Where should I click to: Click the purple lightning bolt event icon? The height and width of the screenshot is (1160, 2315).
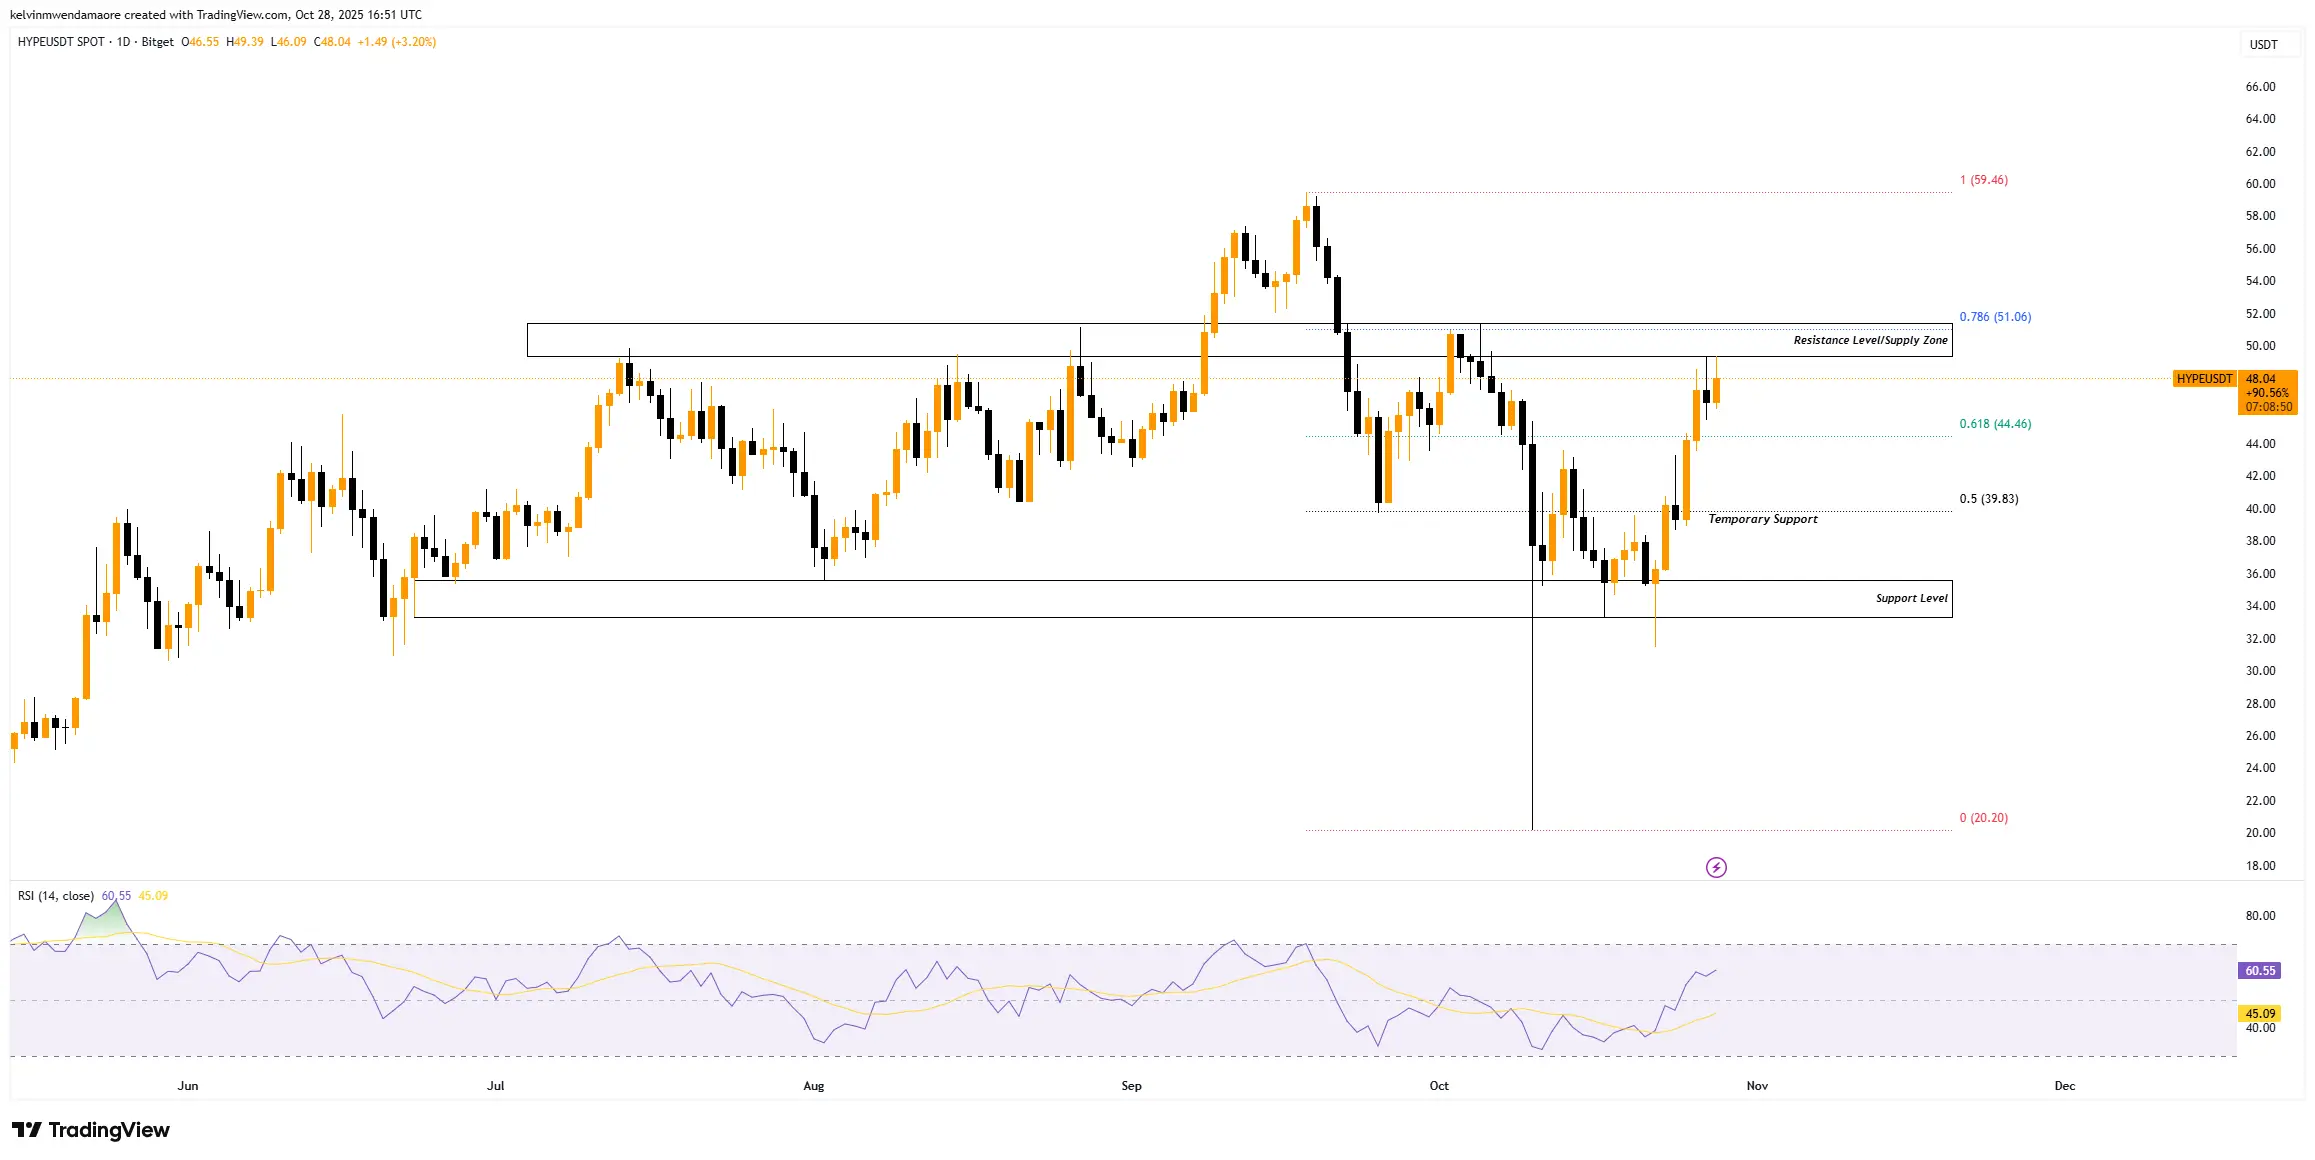click(1717, 866)
